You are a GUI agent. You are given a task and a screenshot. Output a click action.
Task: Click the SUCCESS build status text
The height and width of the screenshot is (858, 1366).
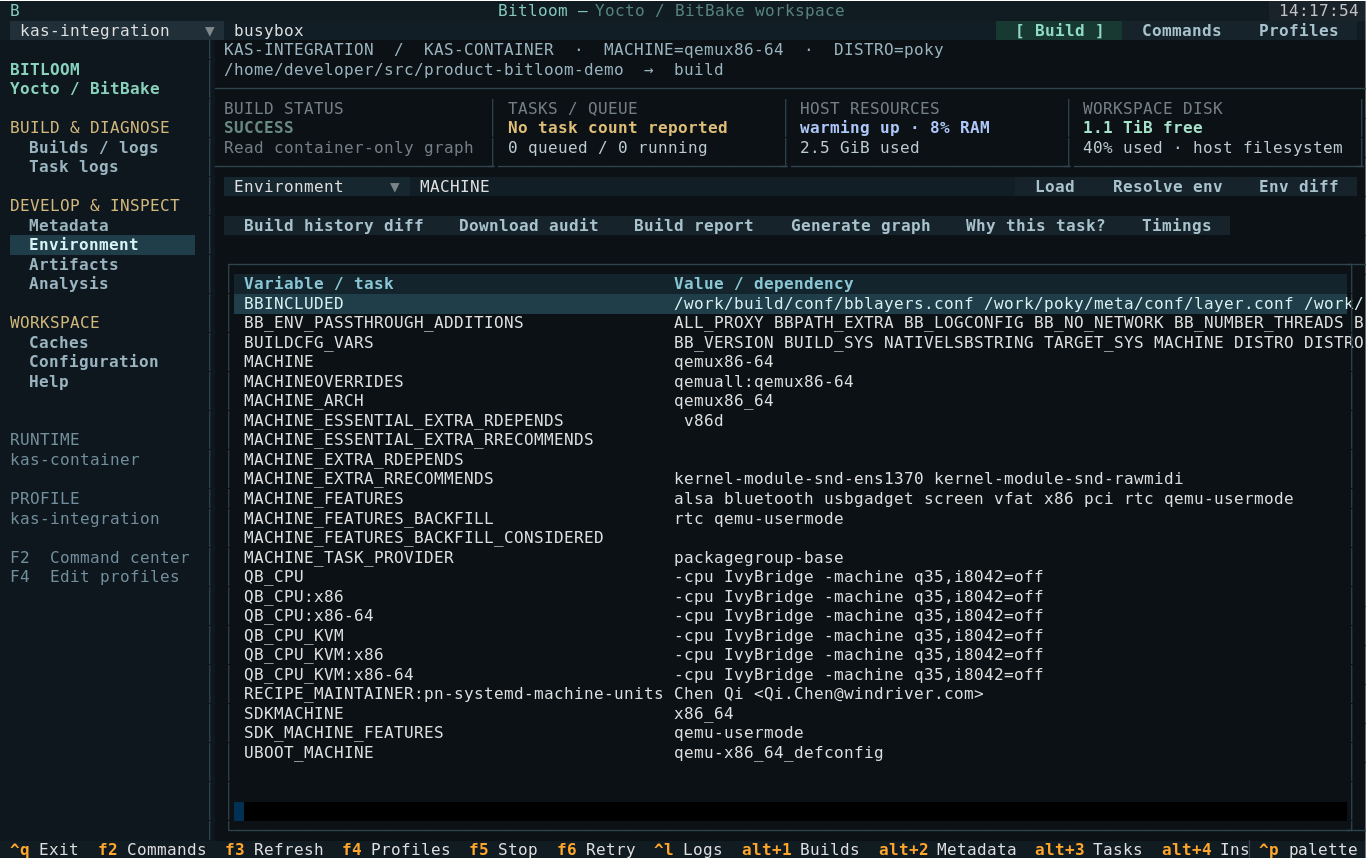[x=259, y=128]
